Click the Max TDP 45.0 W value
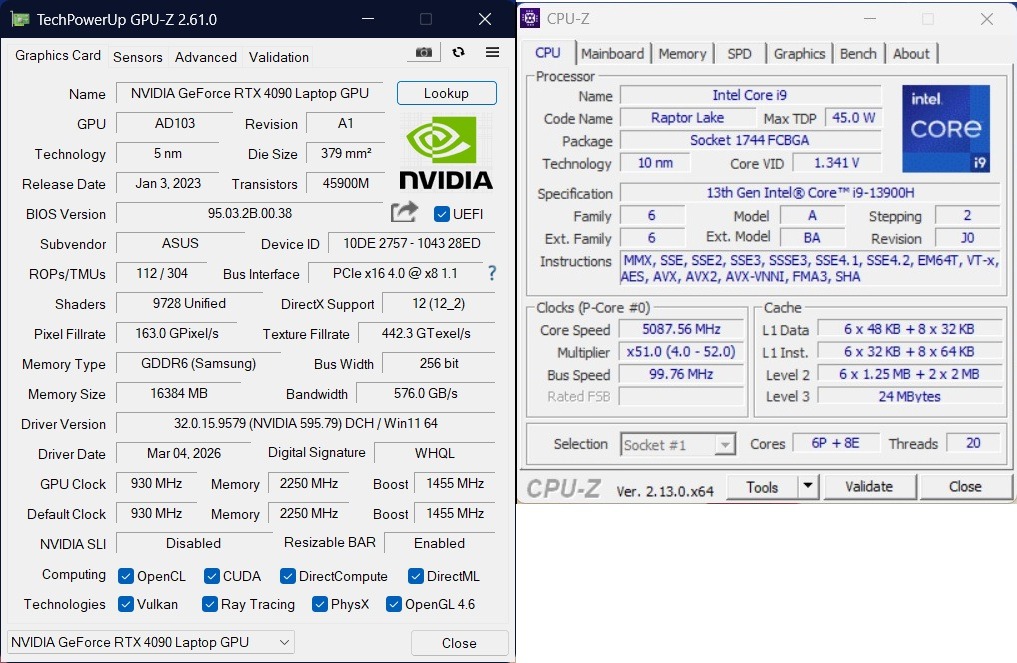The image size is (1017, 663). [854, 117]
